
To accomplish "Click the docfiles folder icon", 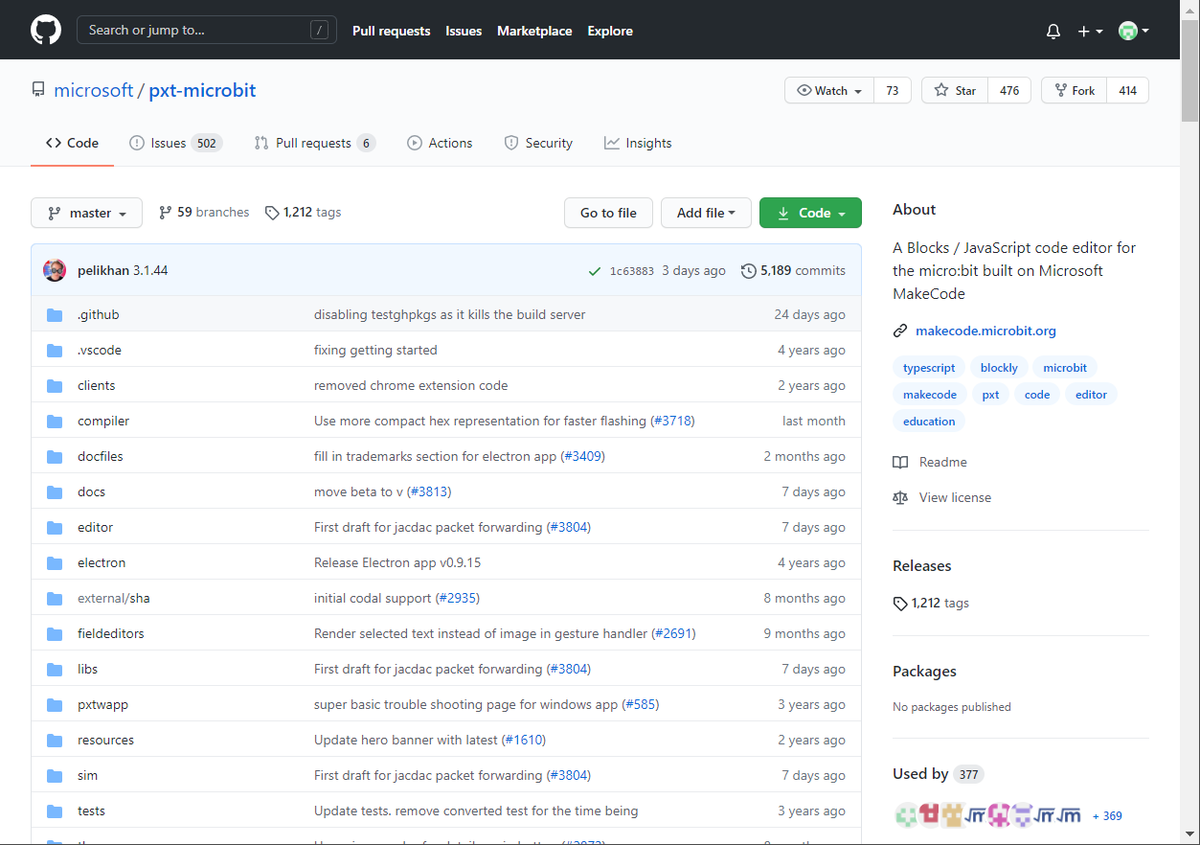I will [55, 457].
